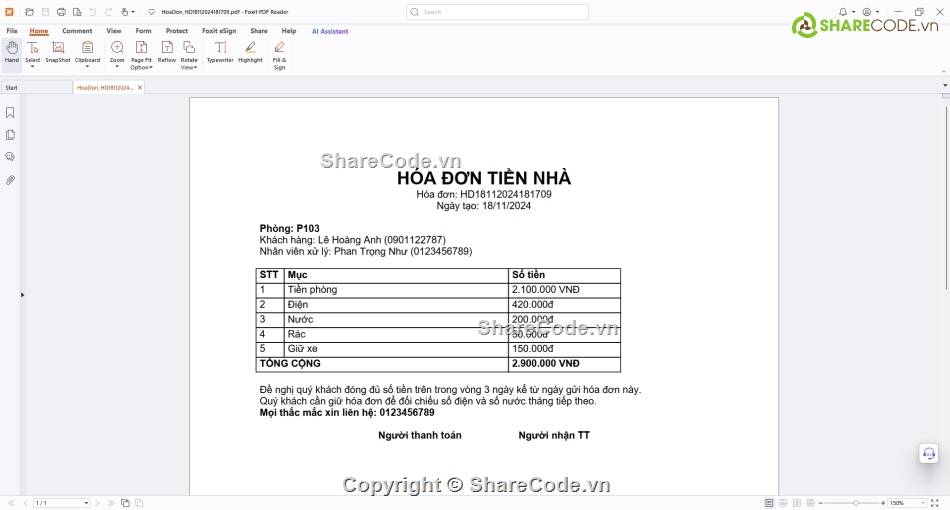
Task: Open the Foxit eSign tab
Action: [x=219, y=31]
